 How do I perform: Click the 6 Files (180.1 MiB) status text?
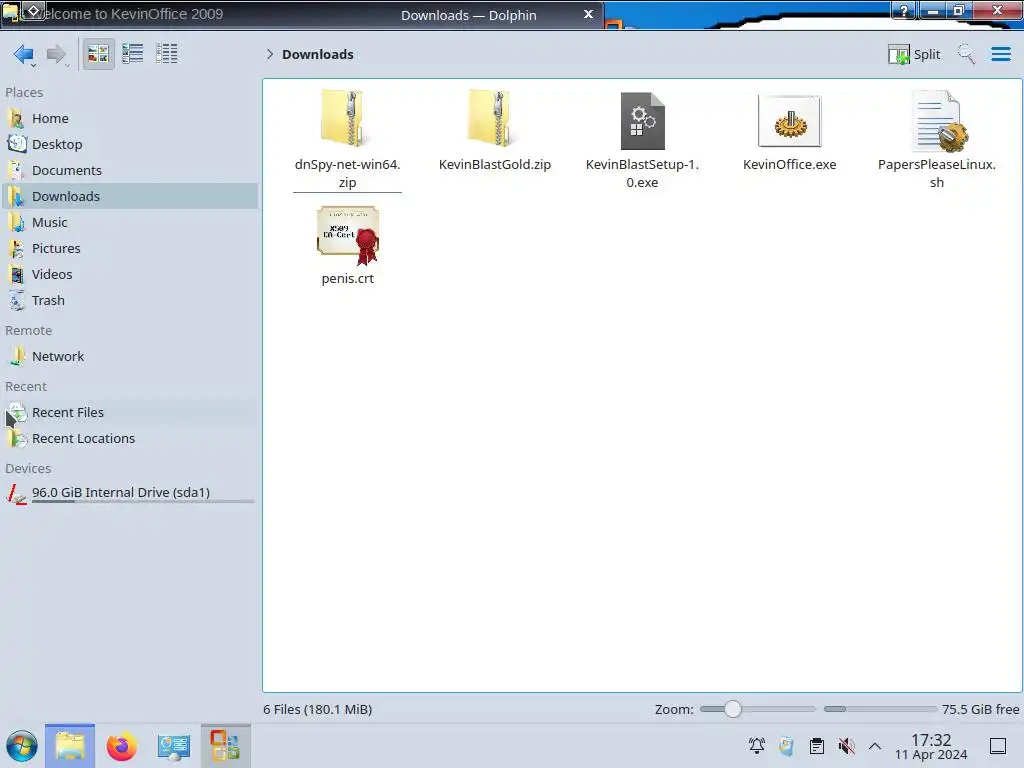[317, 709]
